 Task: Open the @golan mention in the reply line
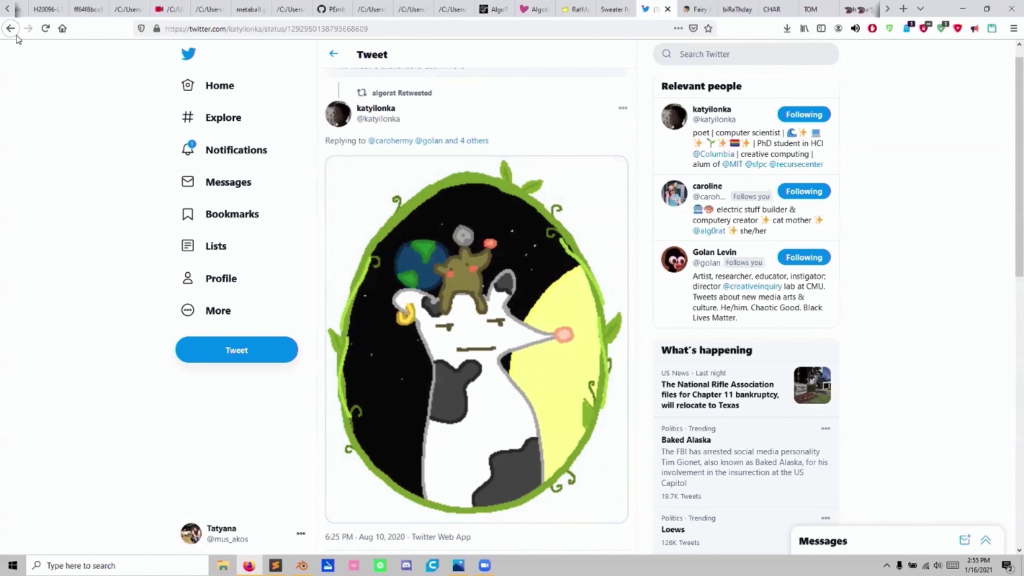428,140
